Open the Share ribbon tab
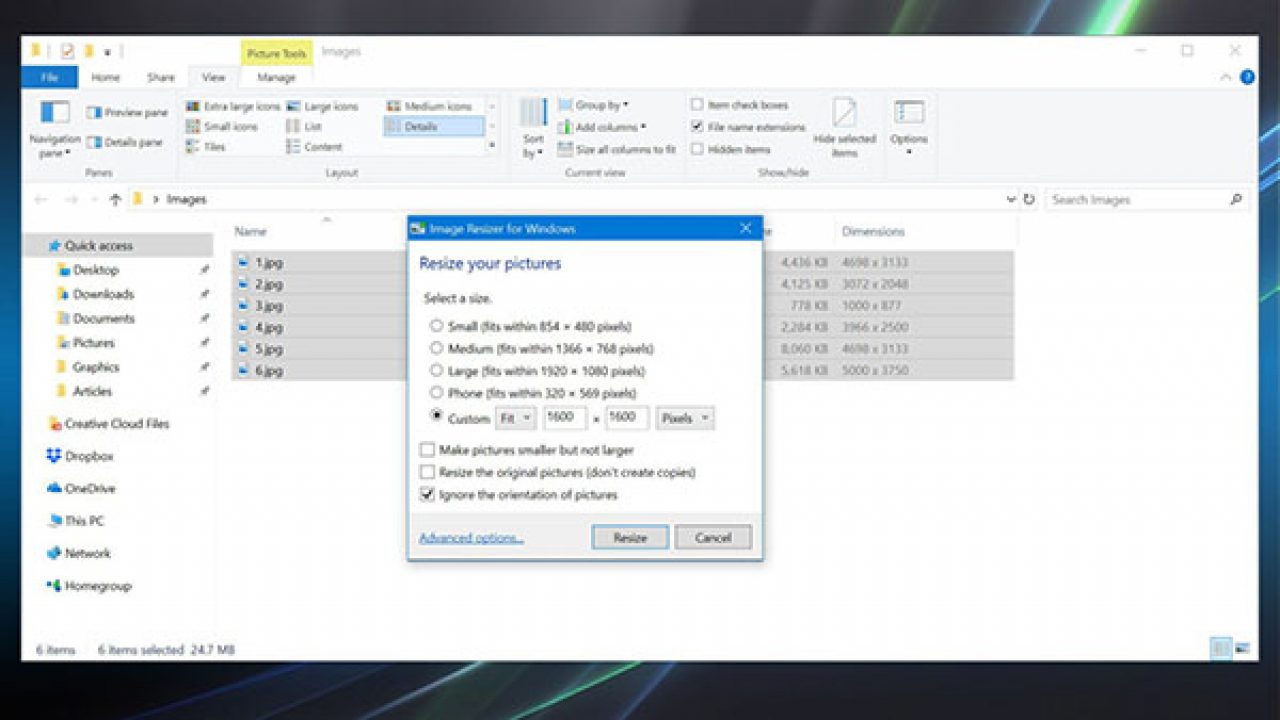Viewport: 1280px width, 720px height. coord(159,77)
